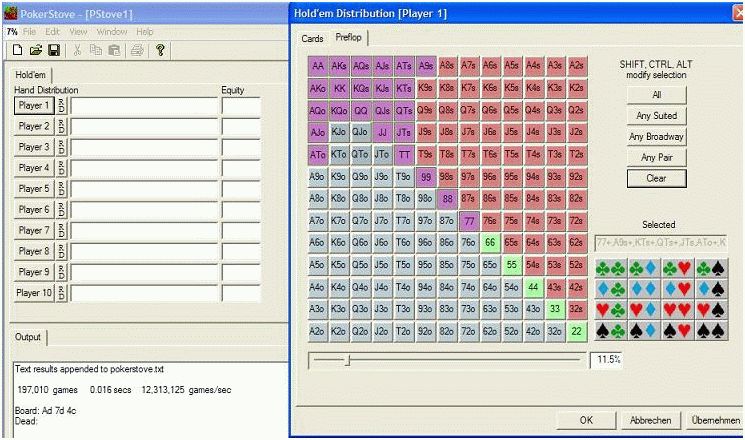The image size is (745, 440).
Task: Select the club-club suit combination
Action: [x=611, y=269]
